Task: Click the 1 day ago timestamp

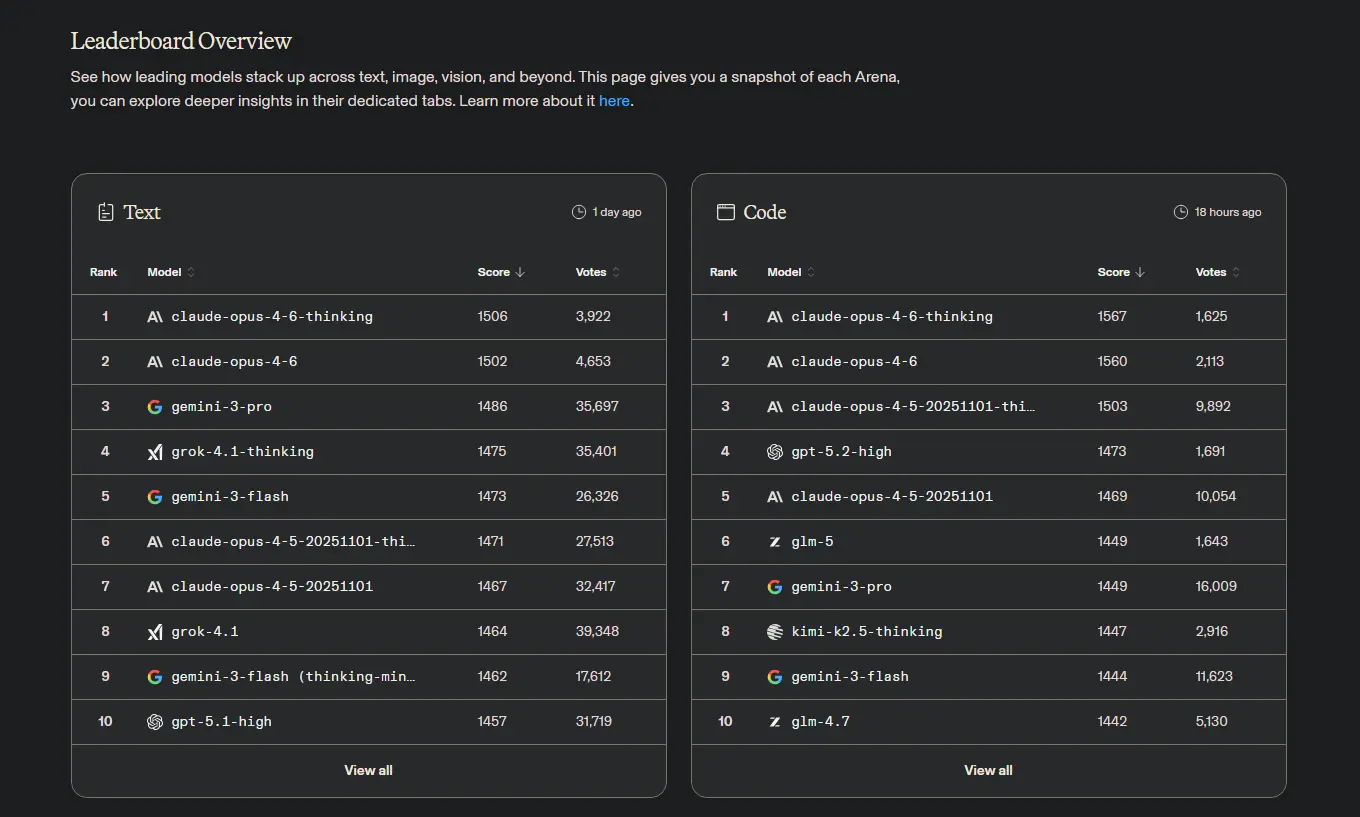Action: (x=617, y=212)
